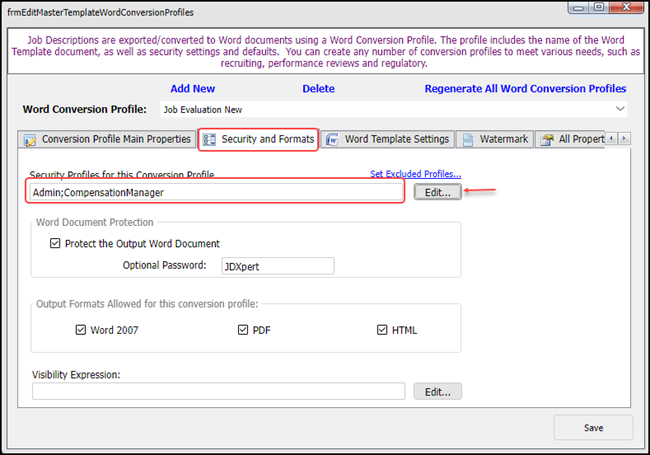The image size is (650, 455).
Task: Select the Security and Formats tab
Action: click(258, 139)
